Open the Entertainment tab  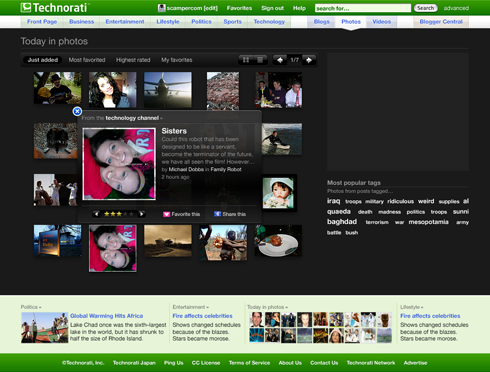pos(125,22)
